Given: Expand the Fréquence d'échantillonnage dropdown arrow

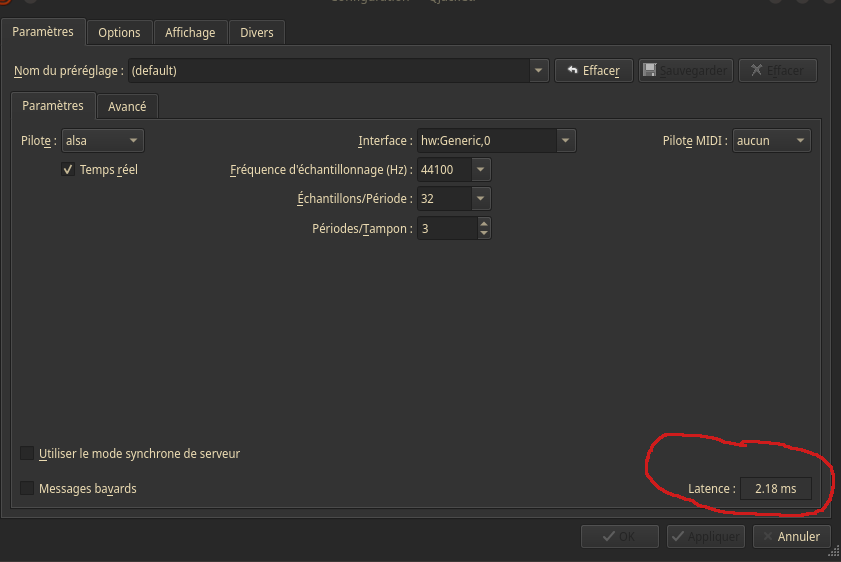Looking at the screenshot, I should [x=481, y=169].
